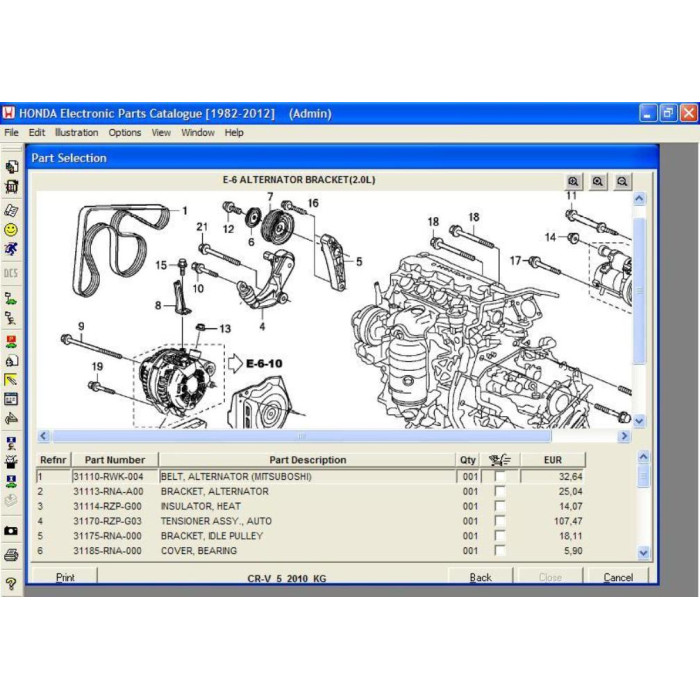Viewport: 700px width, 700px height.
Task: Click the illustration scroll up arrow
Action: coord(639,199)
